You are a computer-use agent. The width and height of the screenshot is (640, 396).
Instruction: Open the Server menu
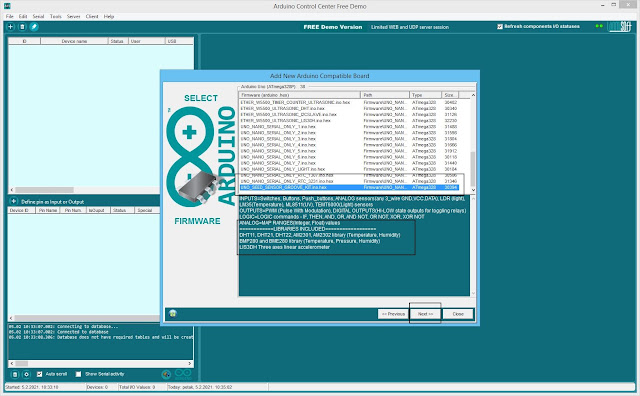tap(73, 16)
